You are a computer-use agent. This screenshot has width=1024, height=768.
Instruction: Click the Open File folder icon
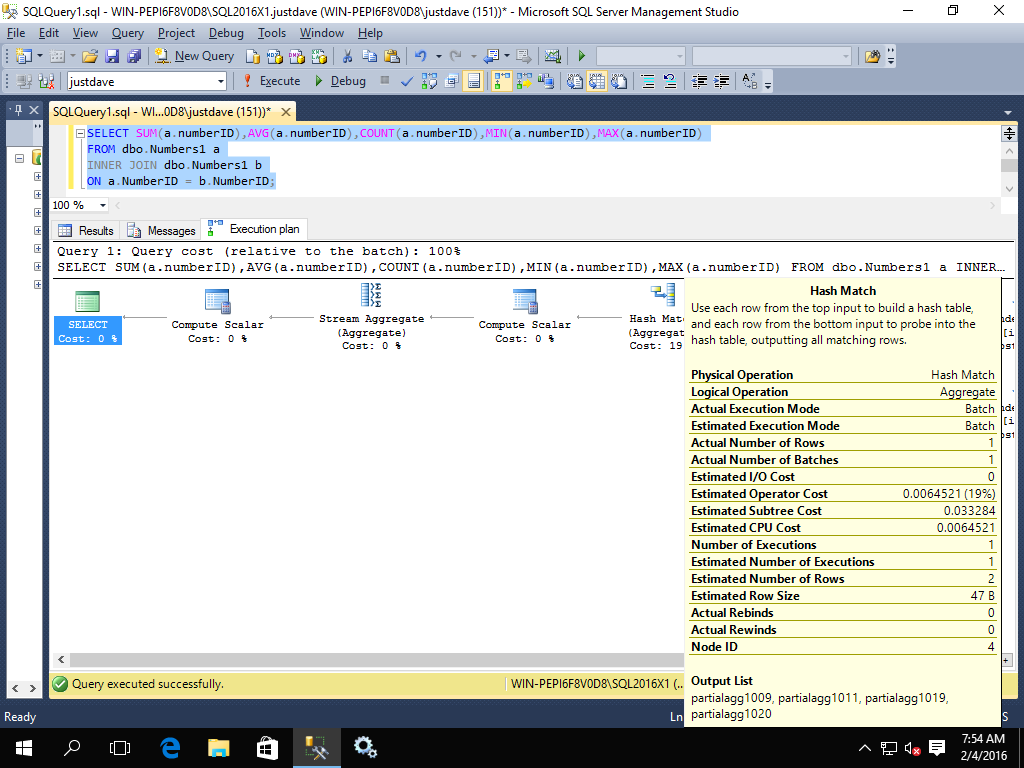click(90, 56)
